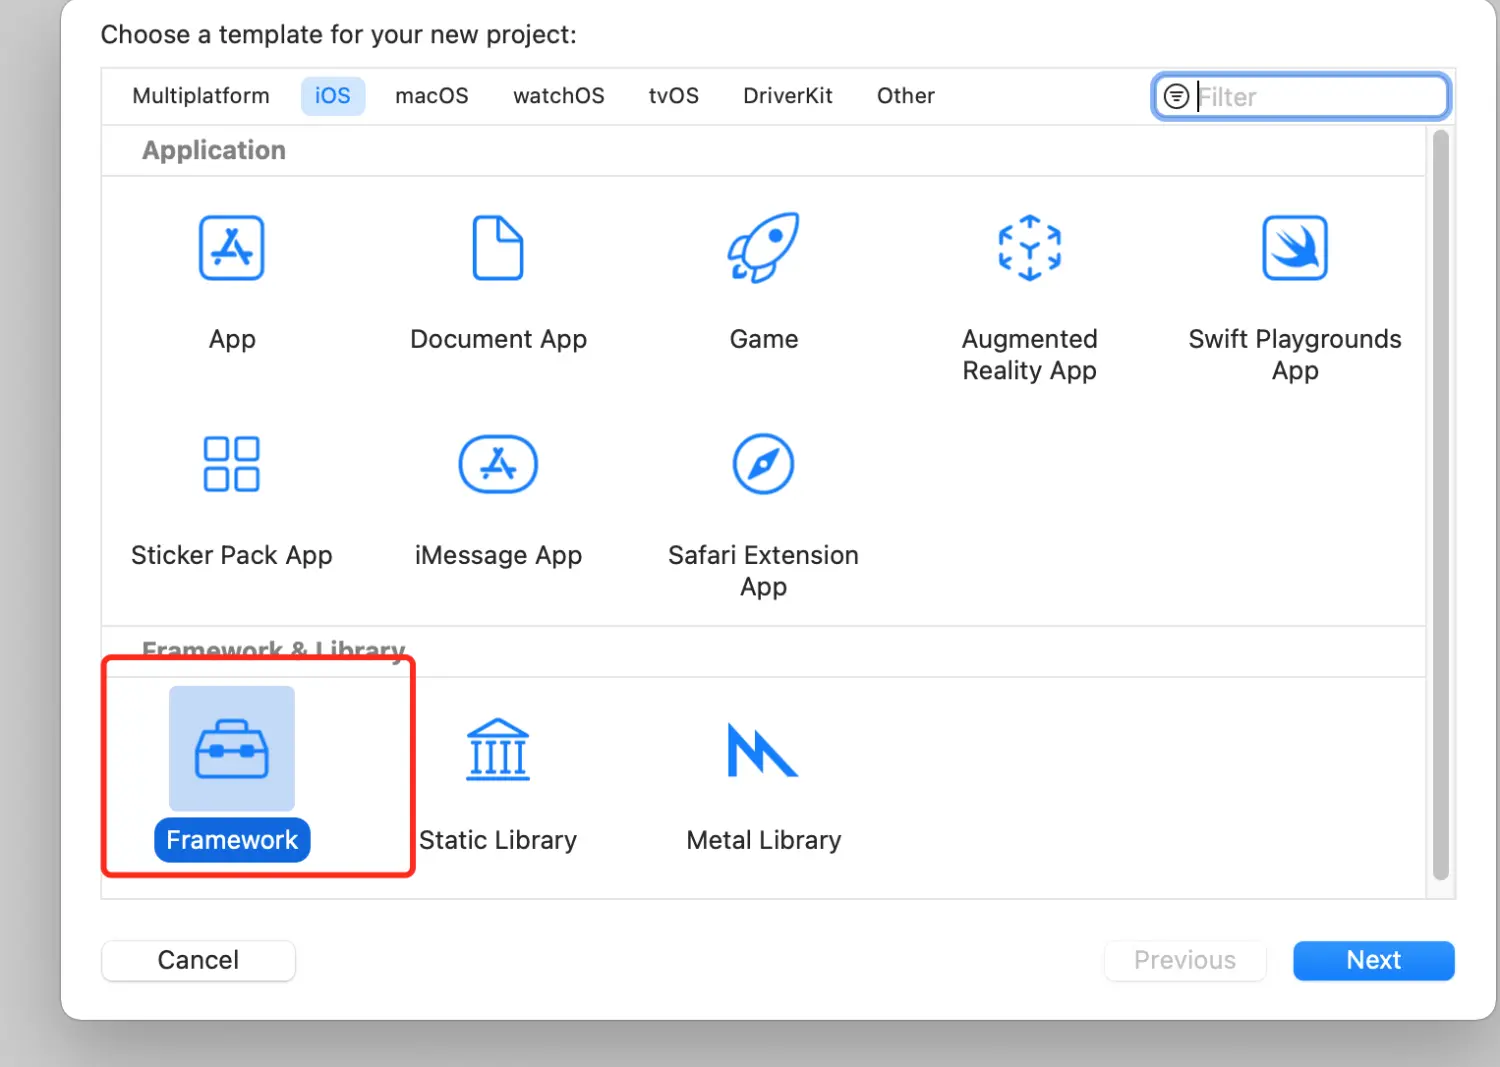1500x1067 pixels.
Task: Pick the Metal Library template icon
Action: 763,749
